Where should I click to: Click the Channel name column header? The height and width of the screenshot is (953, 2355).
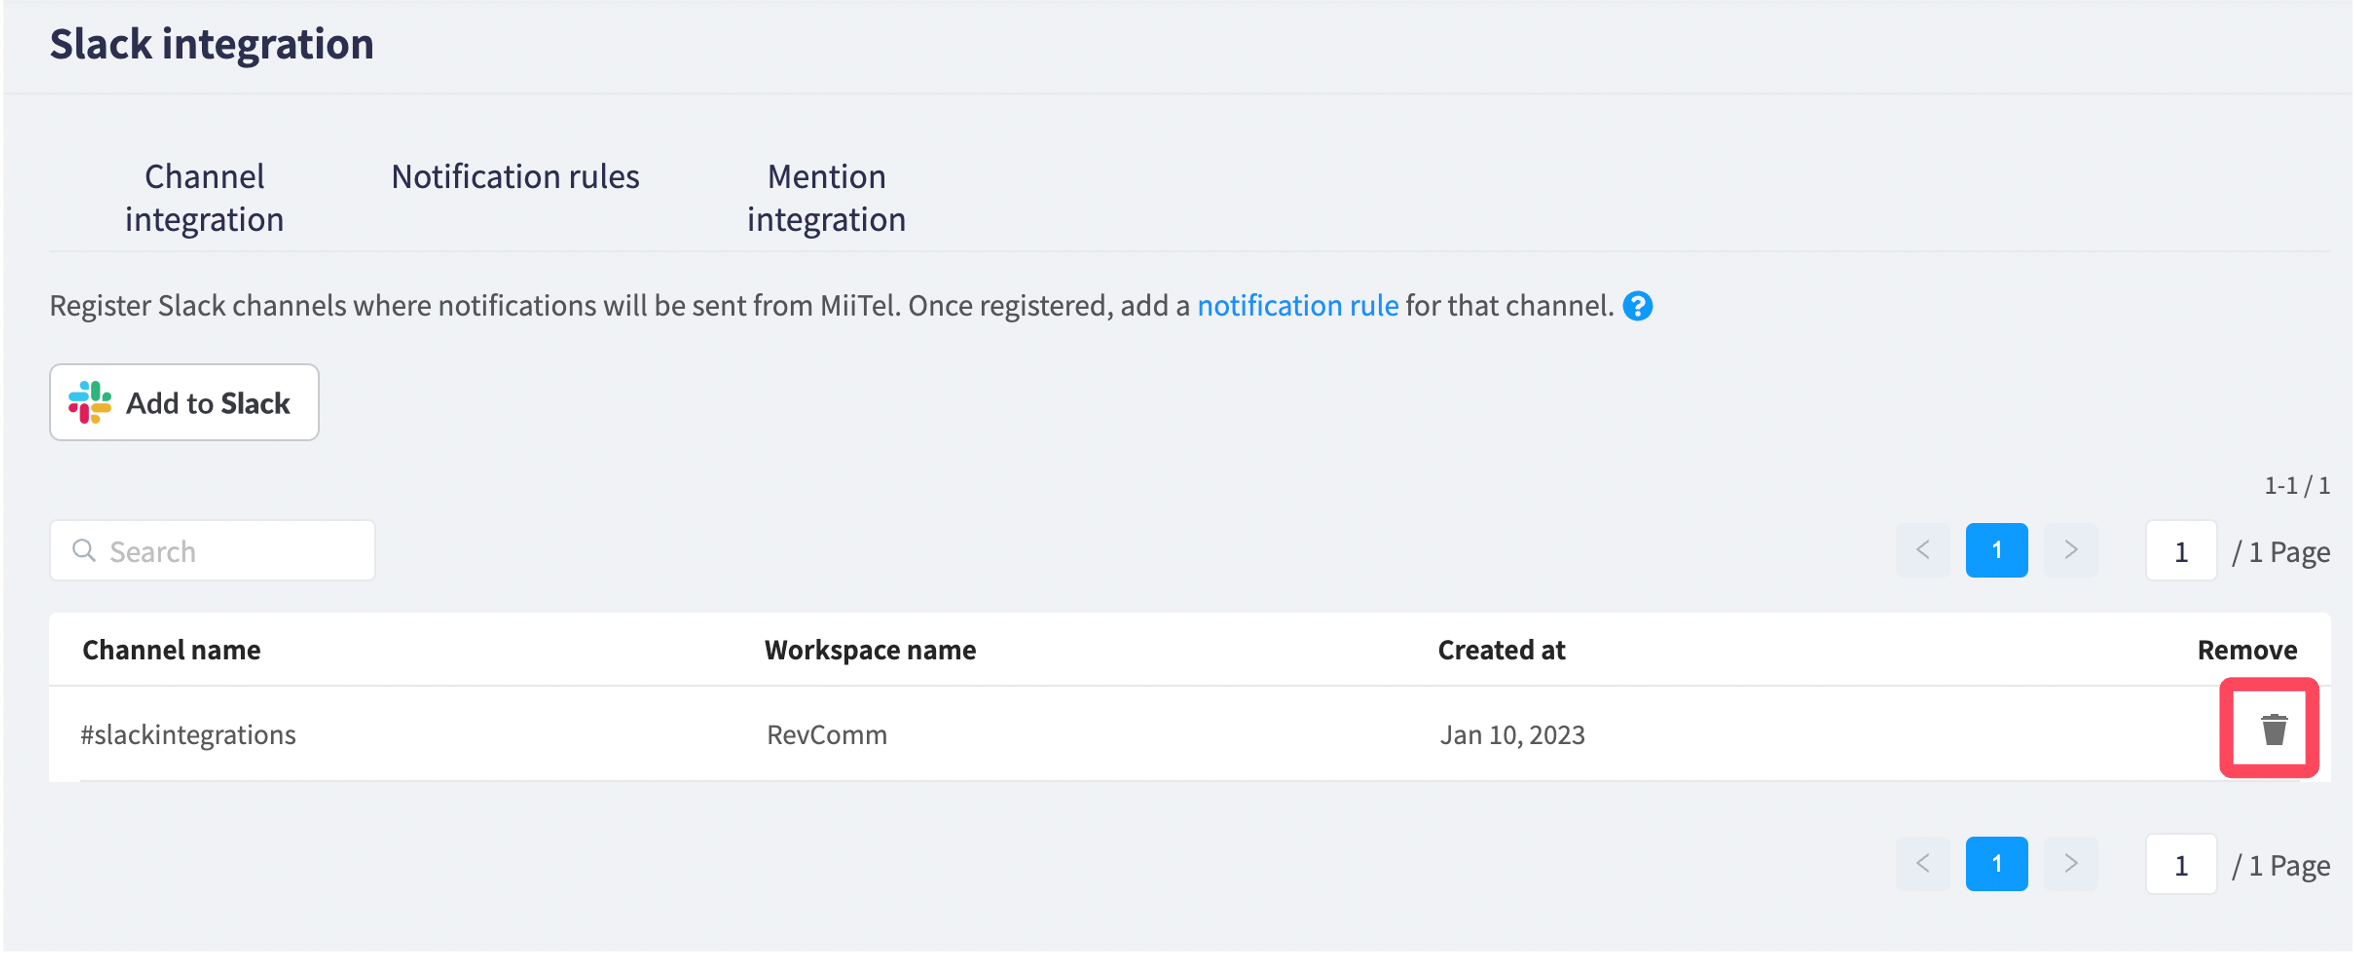(171, 650)
